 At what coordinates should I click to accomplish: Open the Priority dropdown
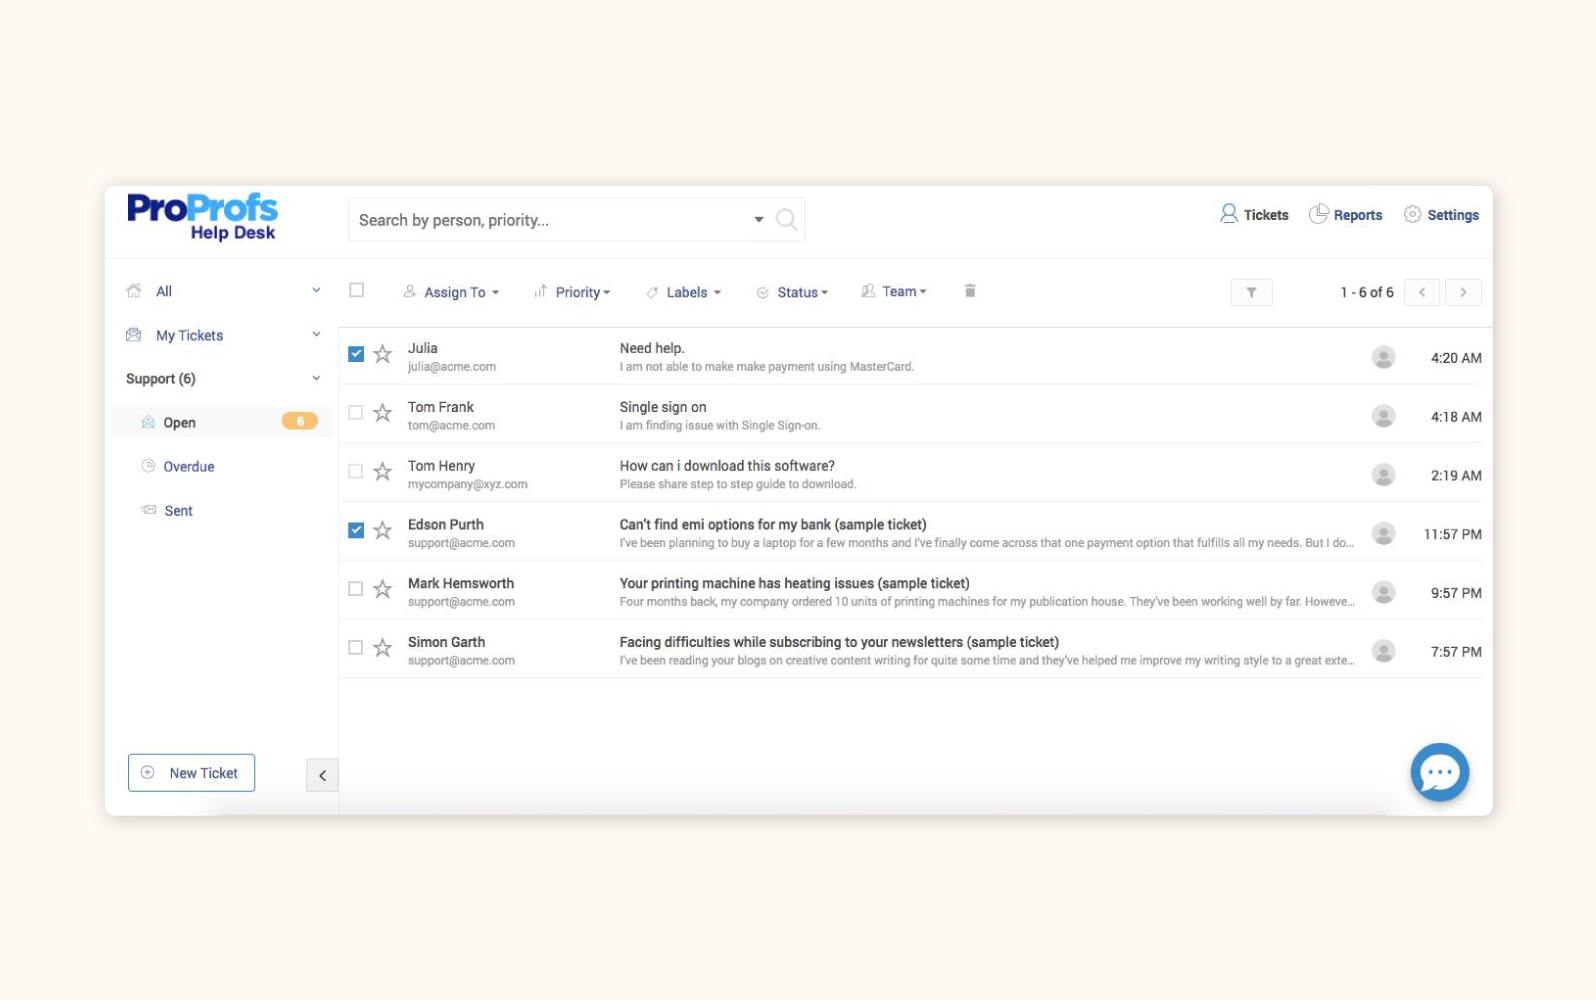pos(572,292)
